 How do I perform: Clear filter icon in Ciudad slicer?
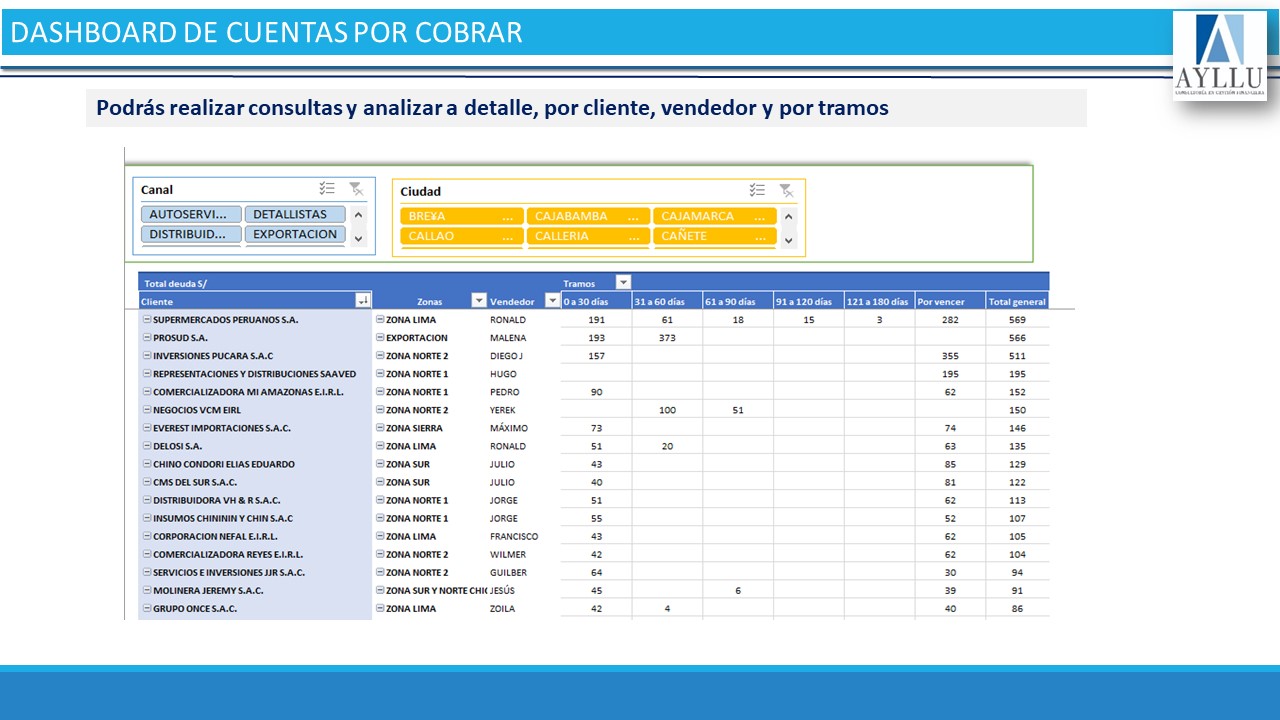click(786, 190)
